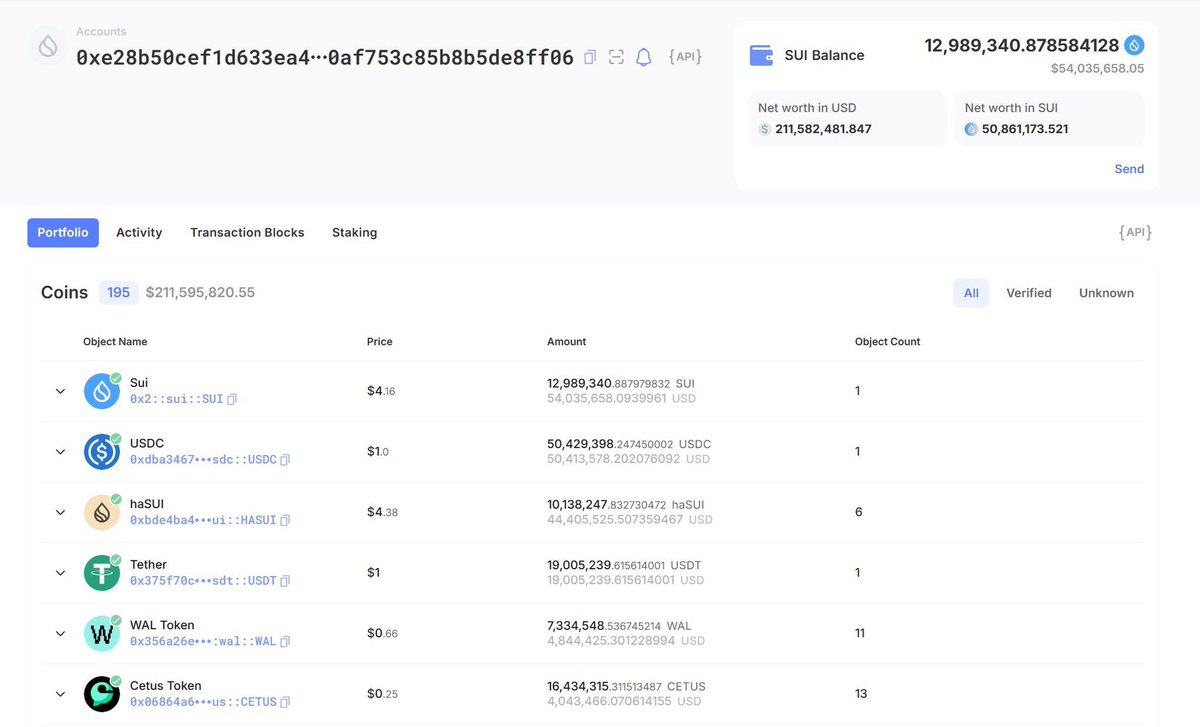Expand the WAL Token row
Viewport: 1200px width, 727px height.
[61, 633]
